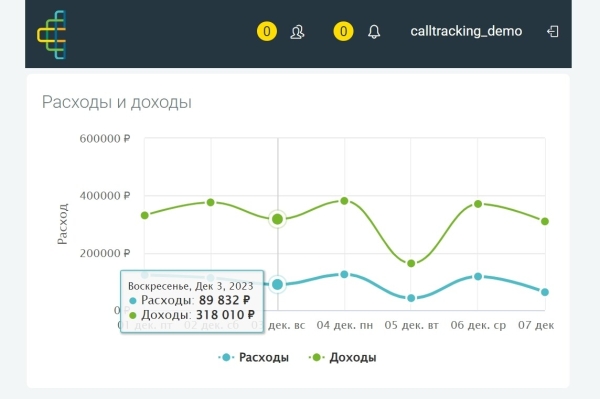Open the users icon in header
Screen dimensions: 600x399
coord(297,32)
